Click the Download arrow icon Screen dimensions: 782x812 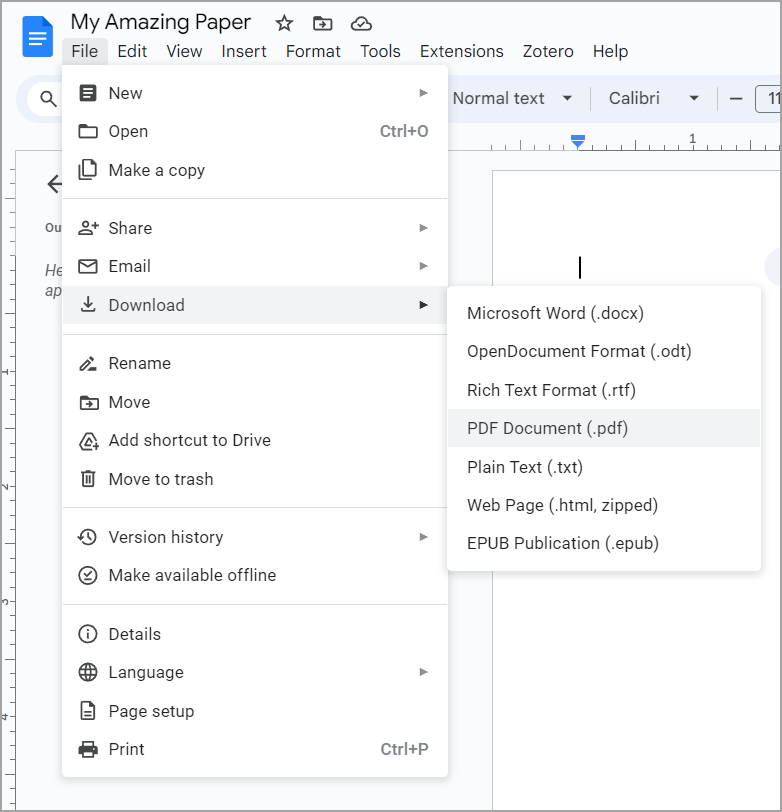pyautogui.click(x=88, y=304)
